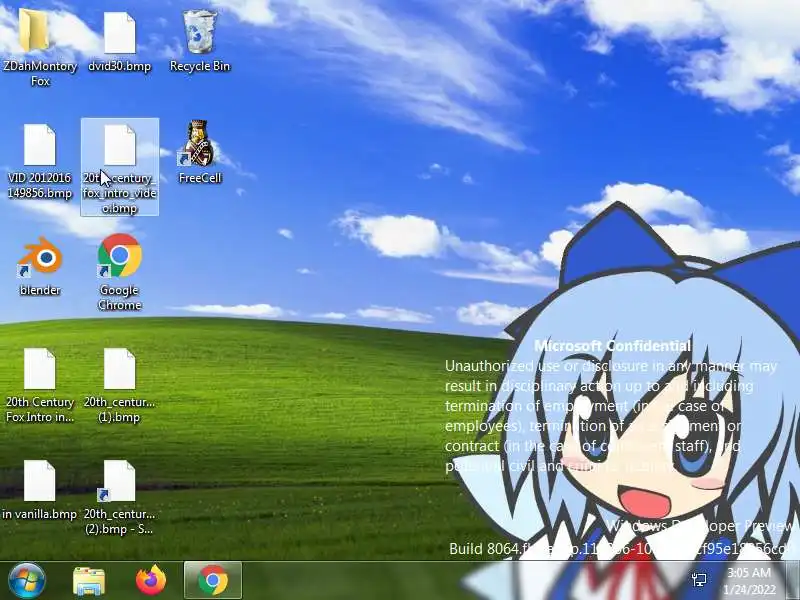Select the dvid30.bmp file icon
This screenshot has width=800, height=600.
(x=120, y=33)
